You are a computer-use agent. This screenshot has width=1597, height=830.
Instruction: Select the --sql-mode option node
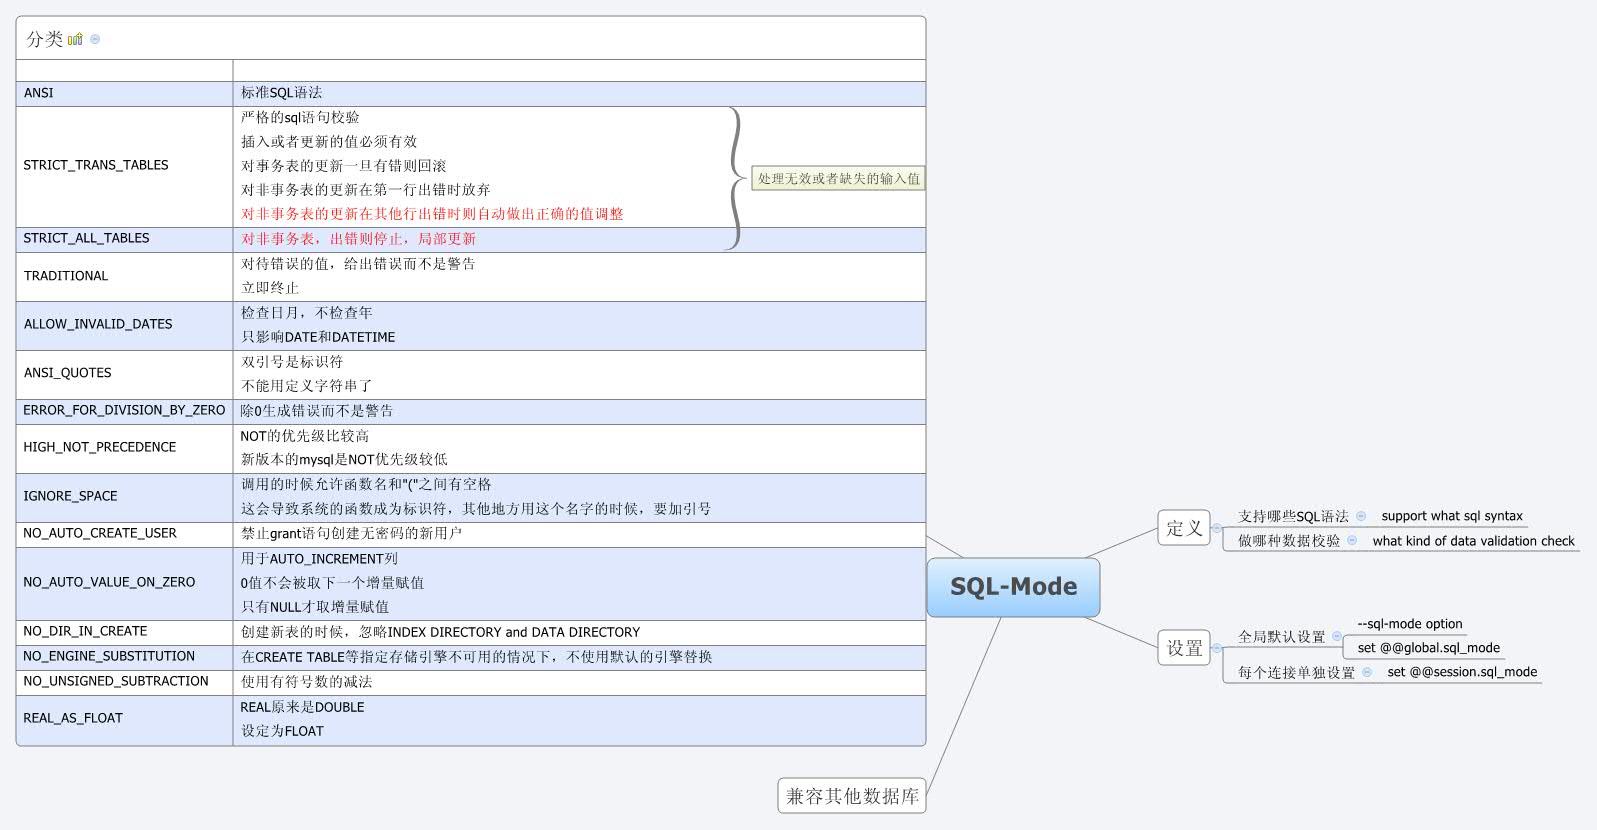pos(1409,624)
